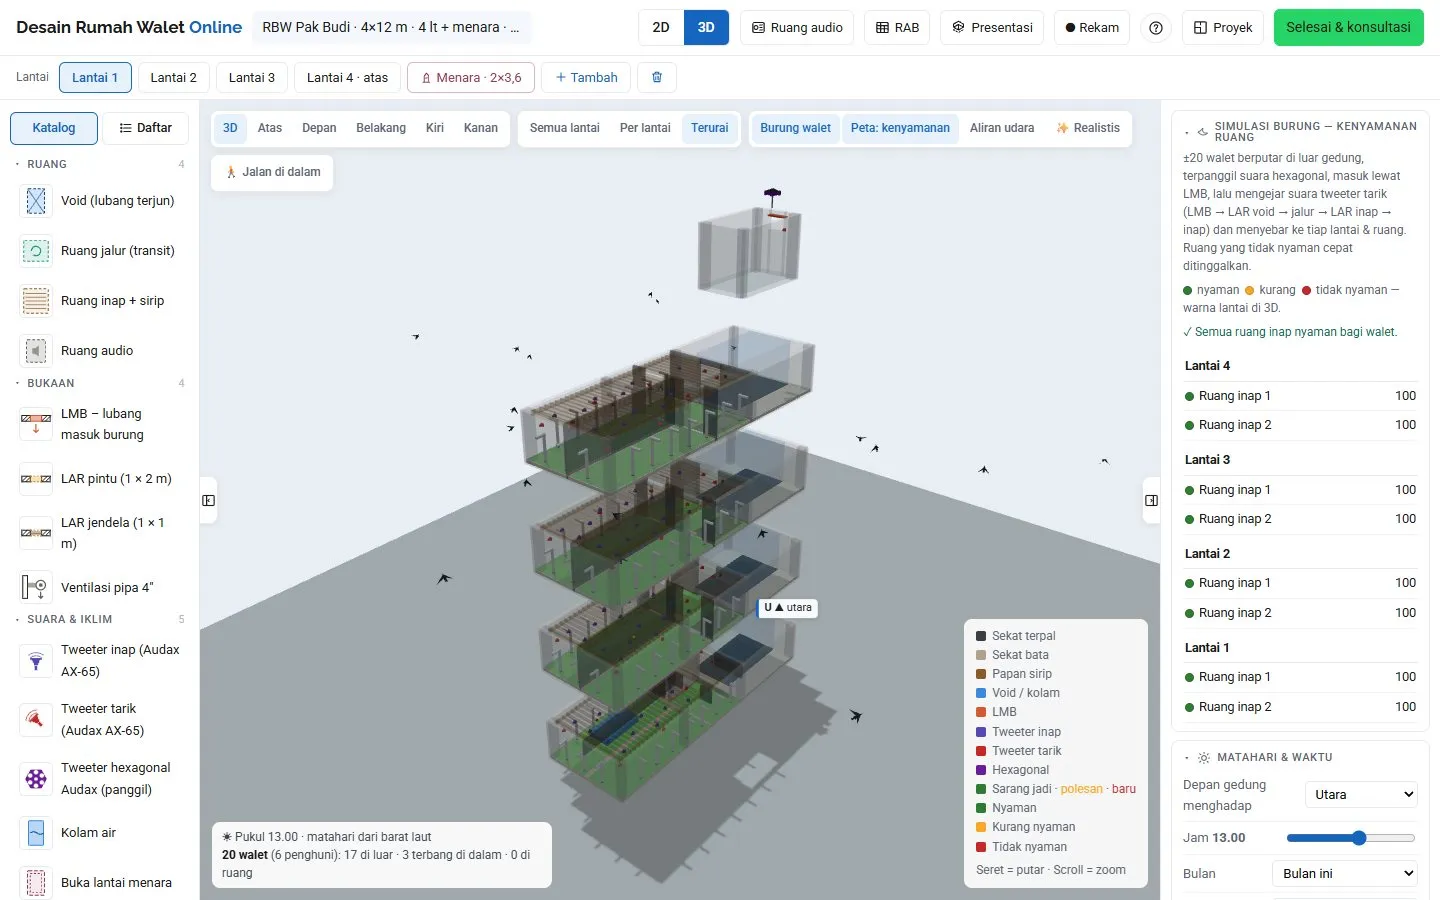Click the project name field RBW Pak Budi

pyautogui.click(x=391, y=28)
